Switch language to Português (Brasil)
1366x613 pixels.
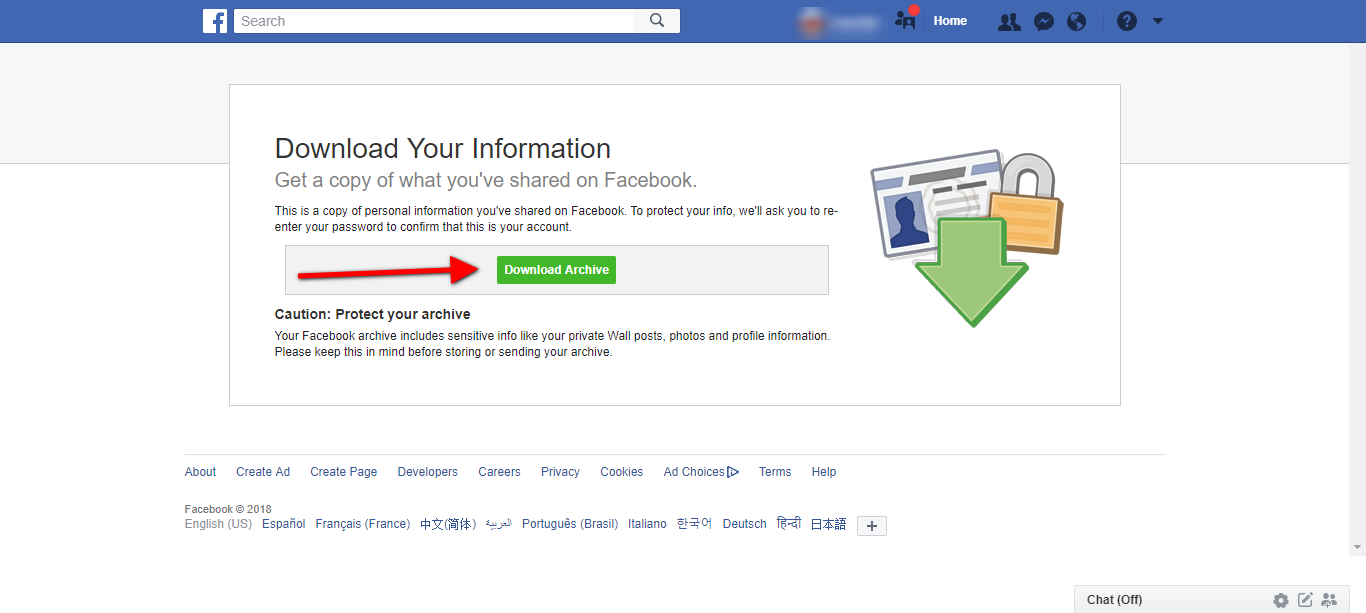point(570,524)
